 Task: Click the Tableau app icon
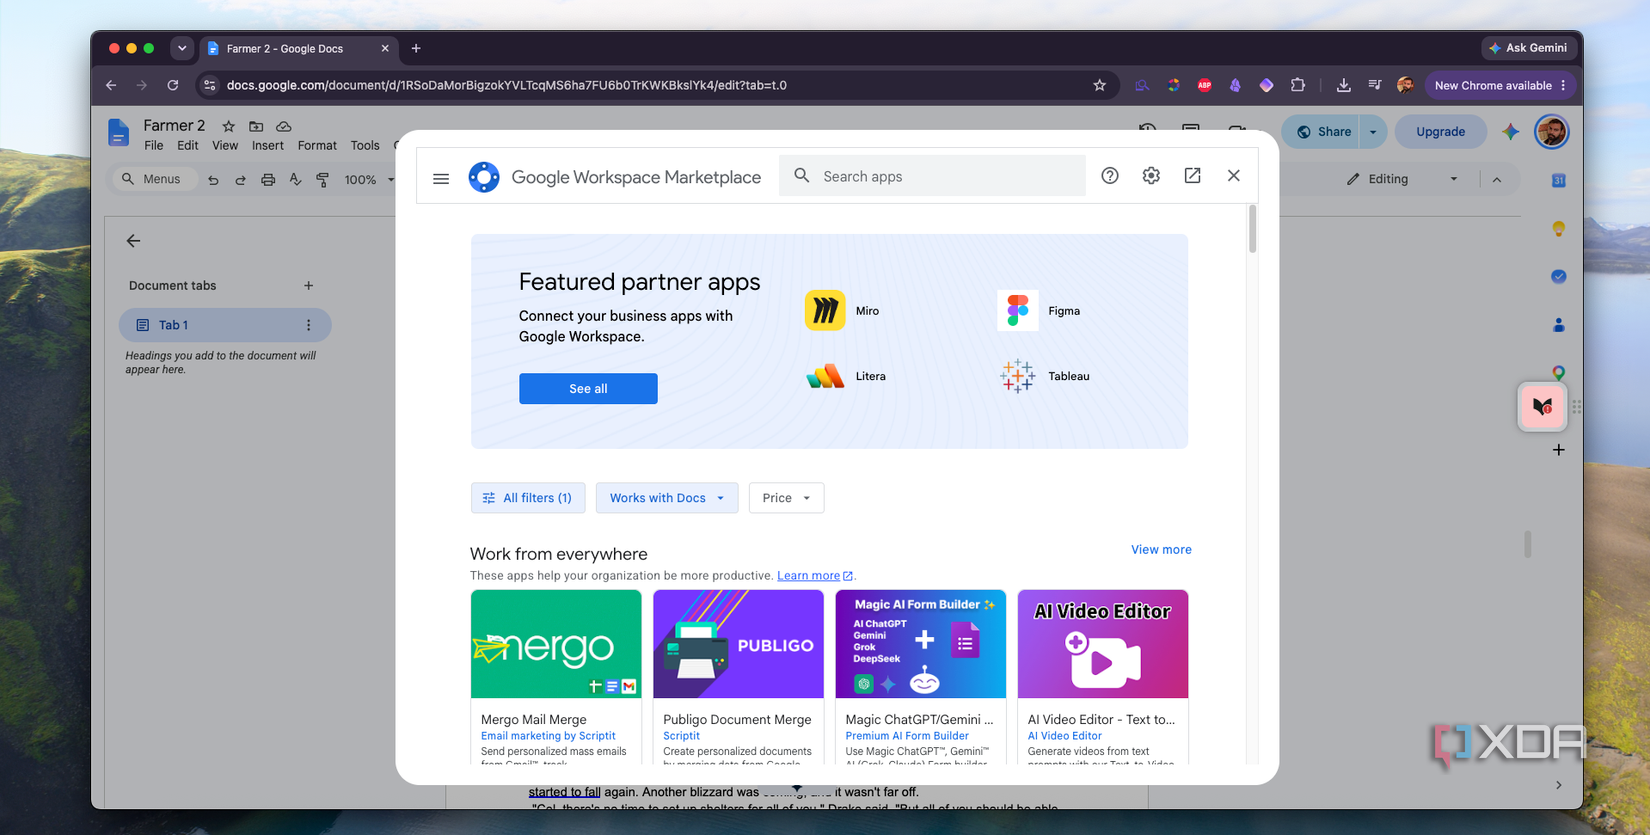(x=1017, y=377)
